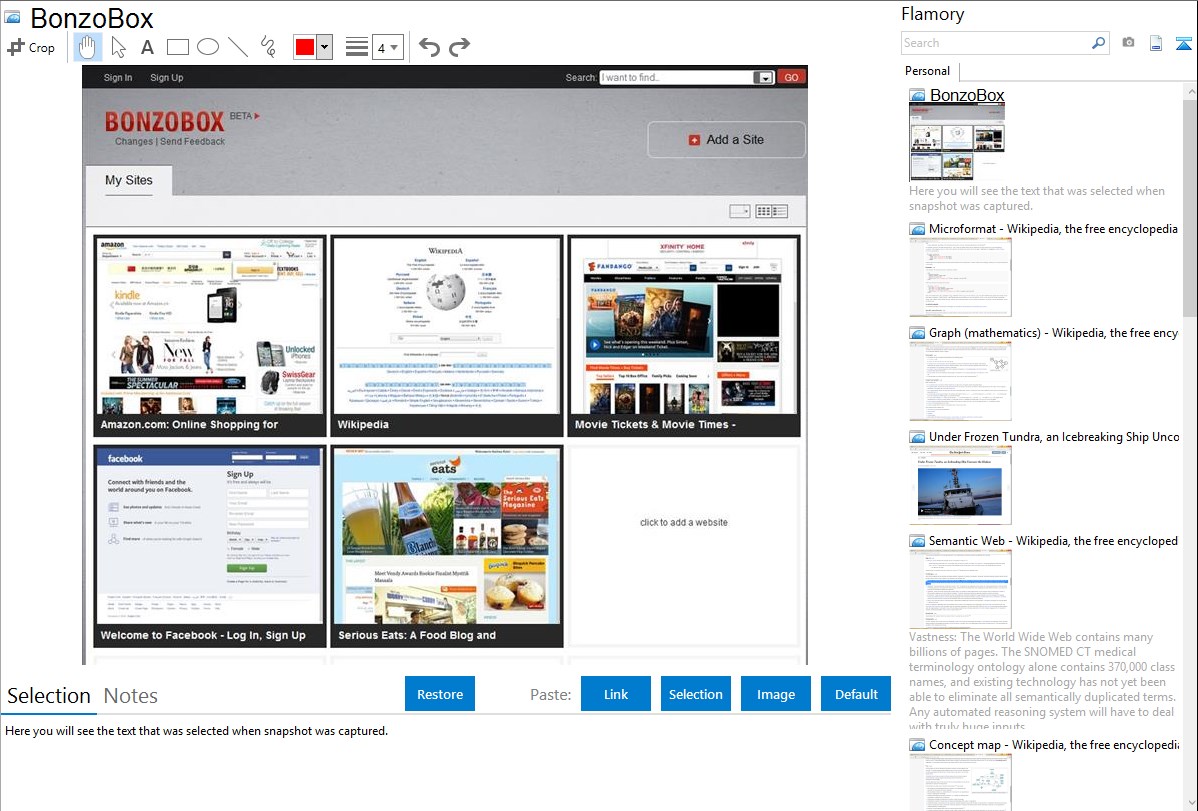Switch to the Notes tab

pos(131,696)
